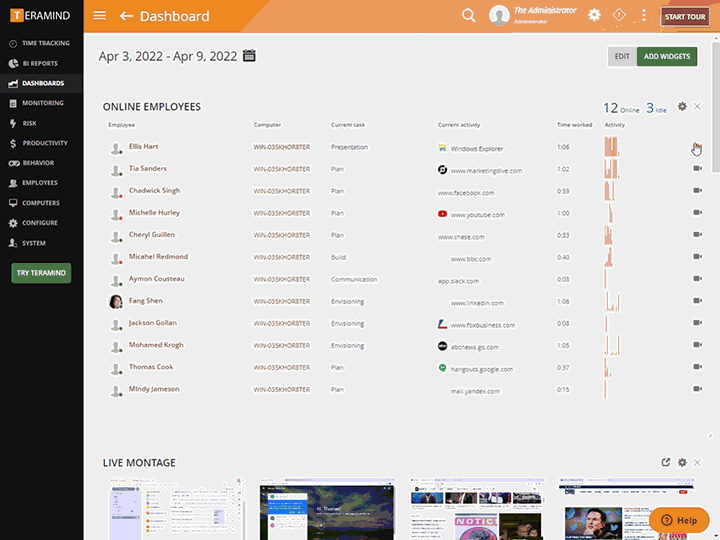Image resolution: width=720 pixels, height=540 pixels.
Task: Open Online Employees widget gear settings
Action: click(x=682, y=107)
